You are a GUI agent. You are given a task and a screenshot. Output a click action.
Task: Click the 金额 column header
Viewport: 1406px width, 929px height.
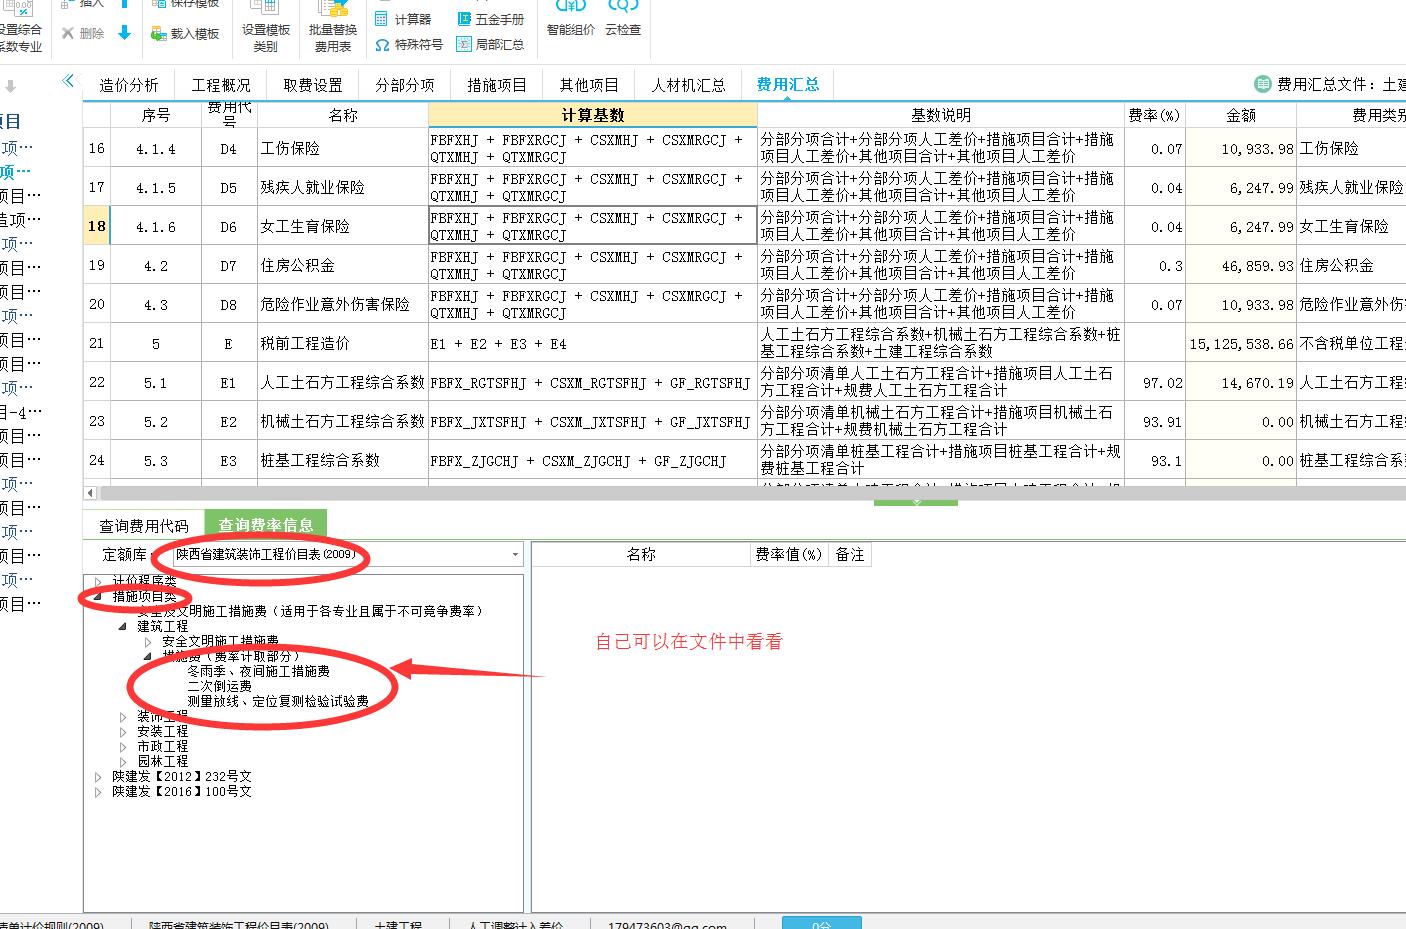1240,115
